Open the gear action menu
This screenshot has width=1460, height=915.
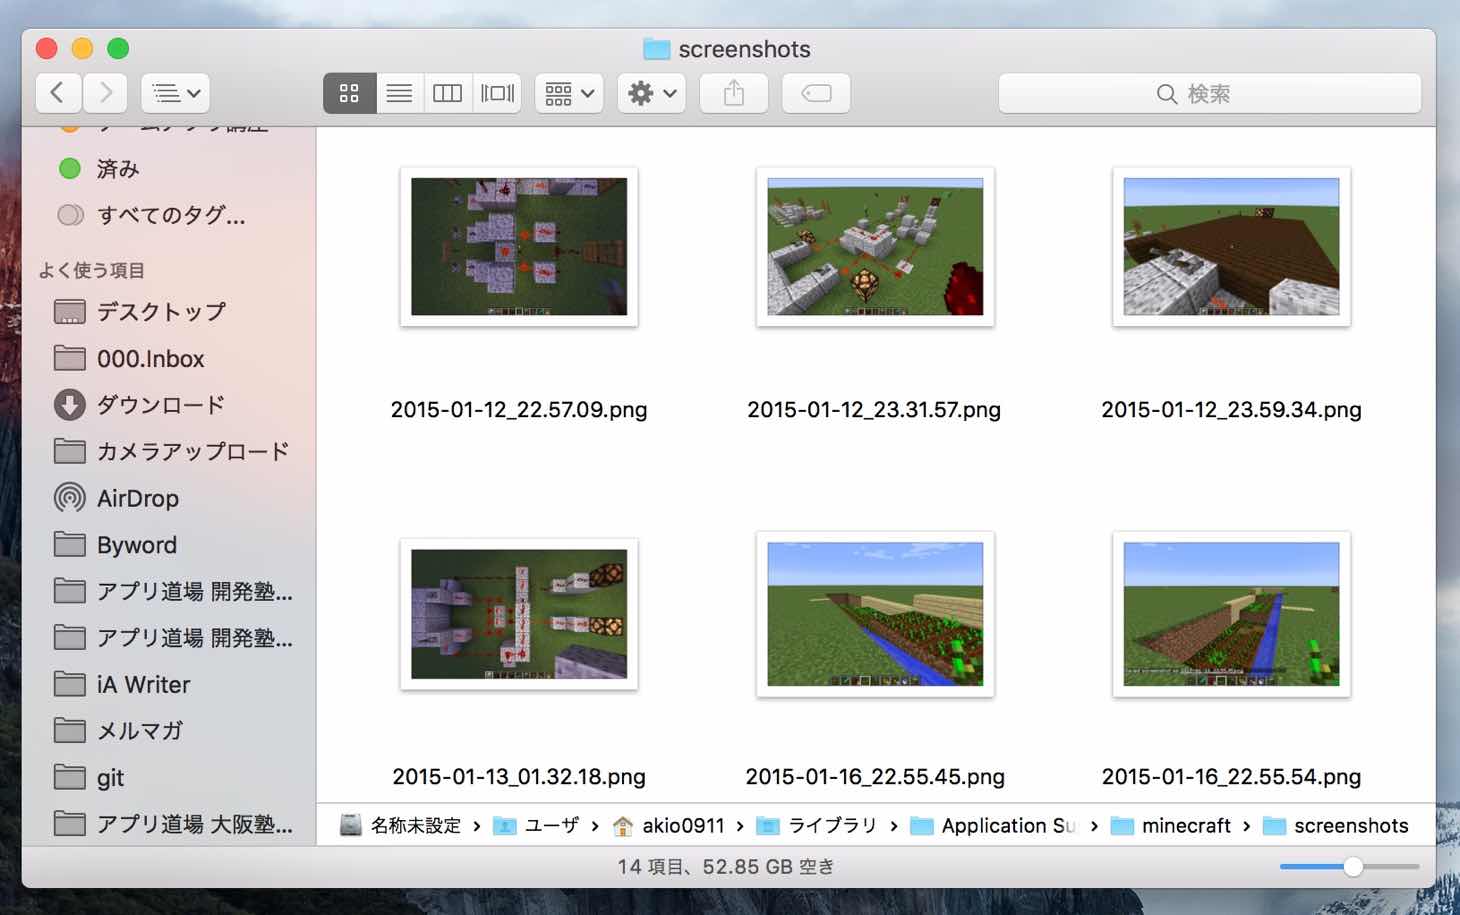pos(651,93)
